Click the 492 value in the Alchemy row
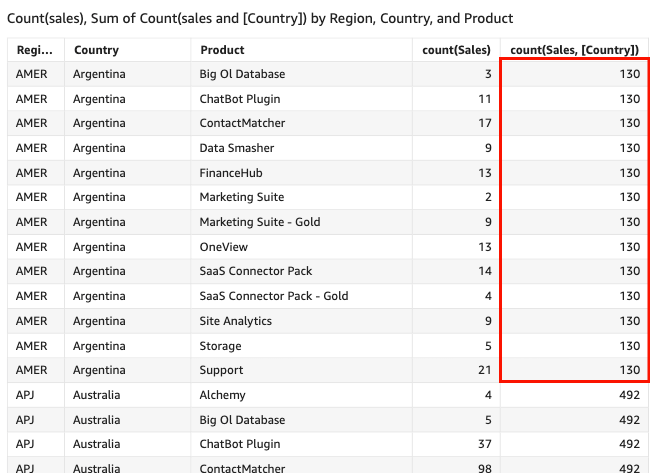Viewport: 650px width, 473px height. pyautogui.click(x=629, y=395)
